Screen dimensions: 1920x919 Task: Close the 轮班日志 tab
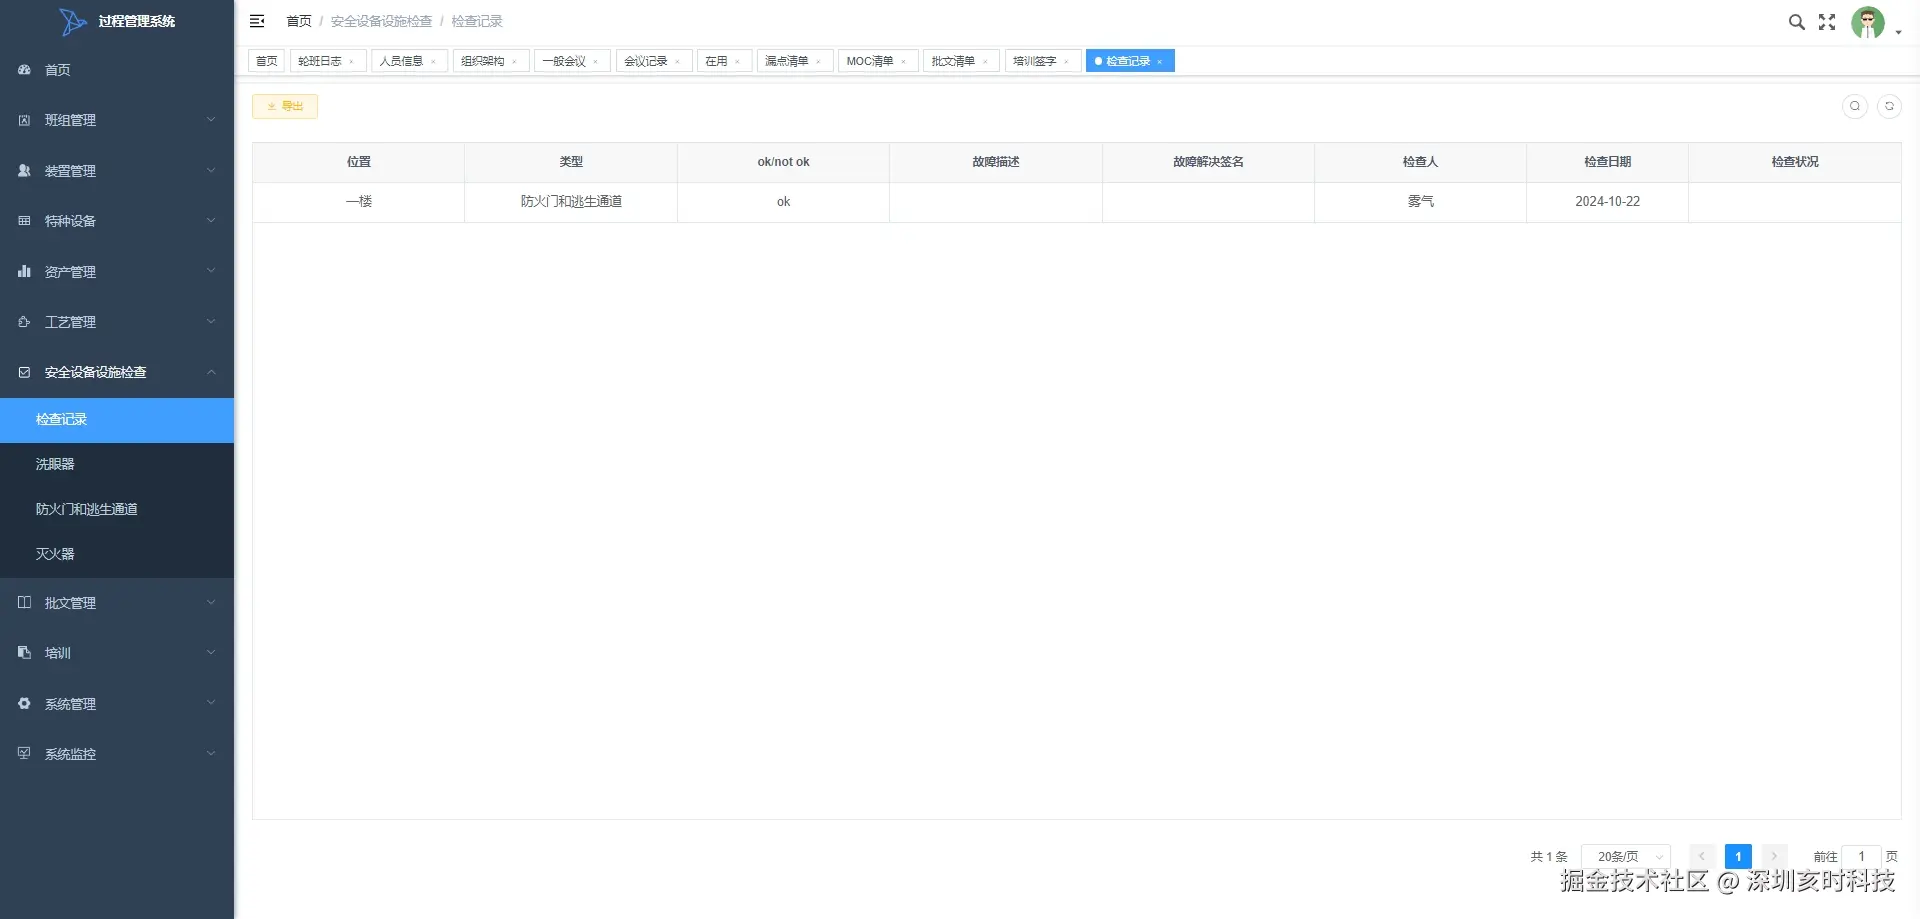click(352, 62)
